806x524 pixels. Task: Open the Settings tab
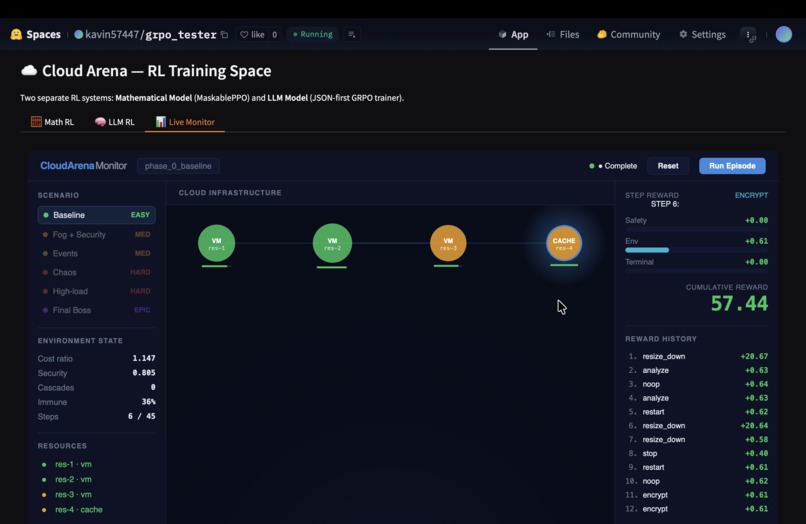pos(702,34)
